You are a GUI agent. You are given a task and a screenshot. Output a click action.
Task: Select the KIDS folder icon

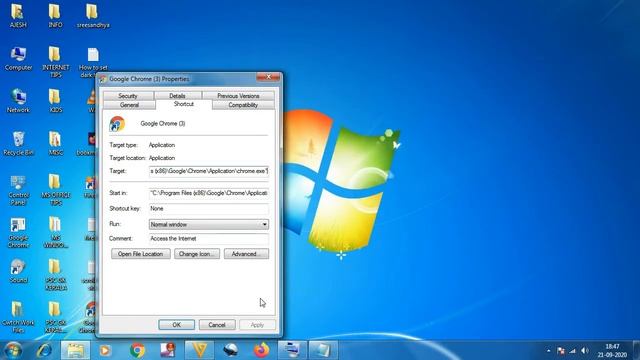[55, 101]
